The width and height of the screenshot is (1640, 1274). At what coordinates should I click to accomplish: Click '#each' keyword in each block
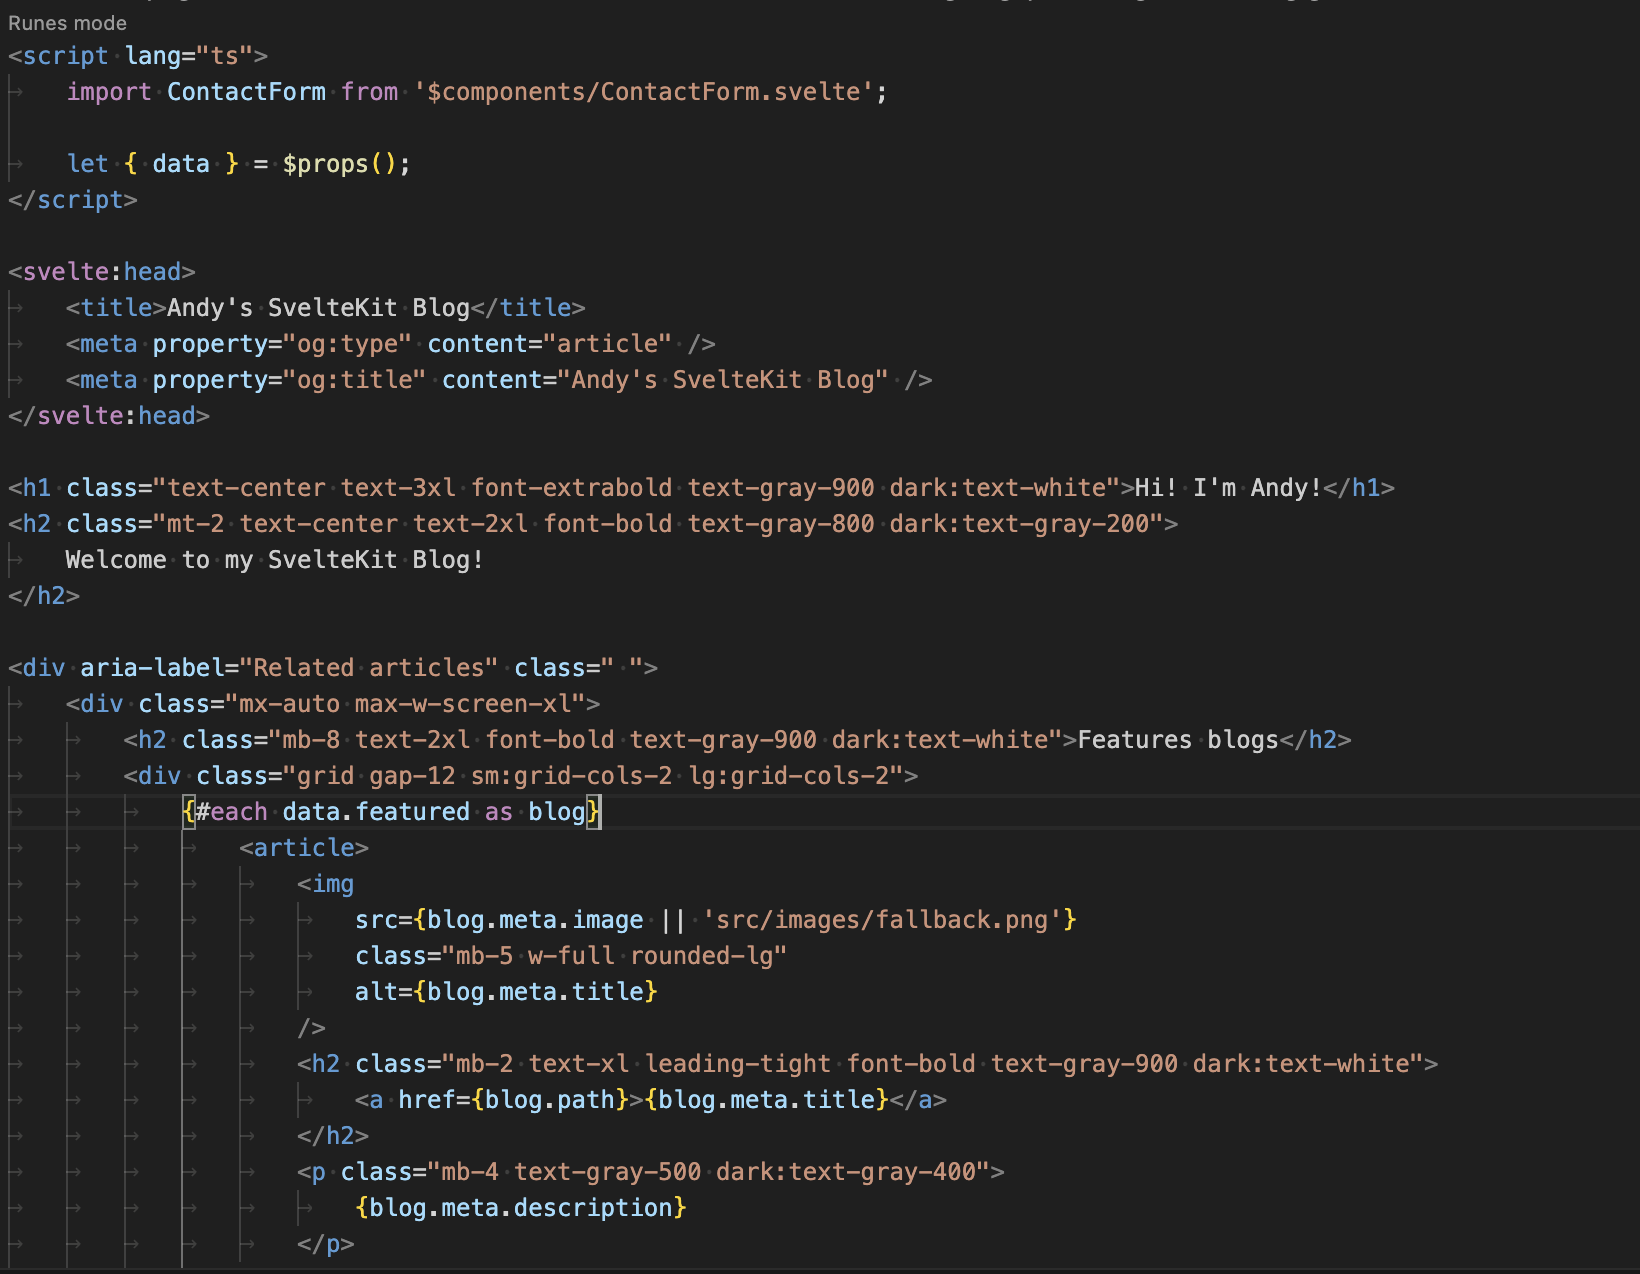tap(232, 812)
